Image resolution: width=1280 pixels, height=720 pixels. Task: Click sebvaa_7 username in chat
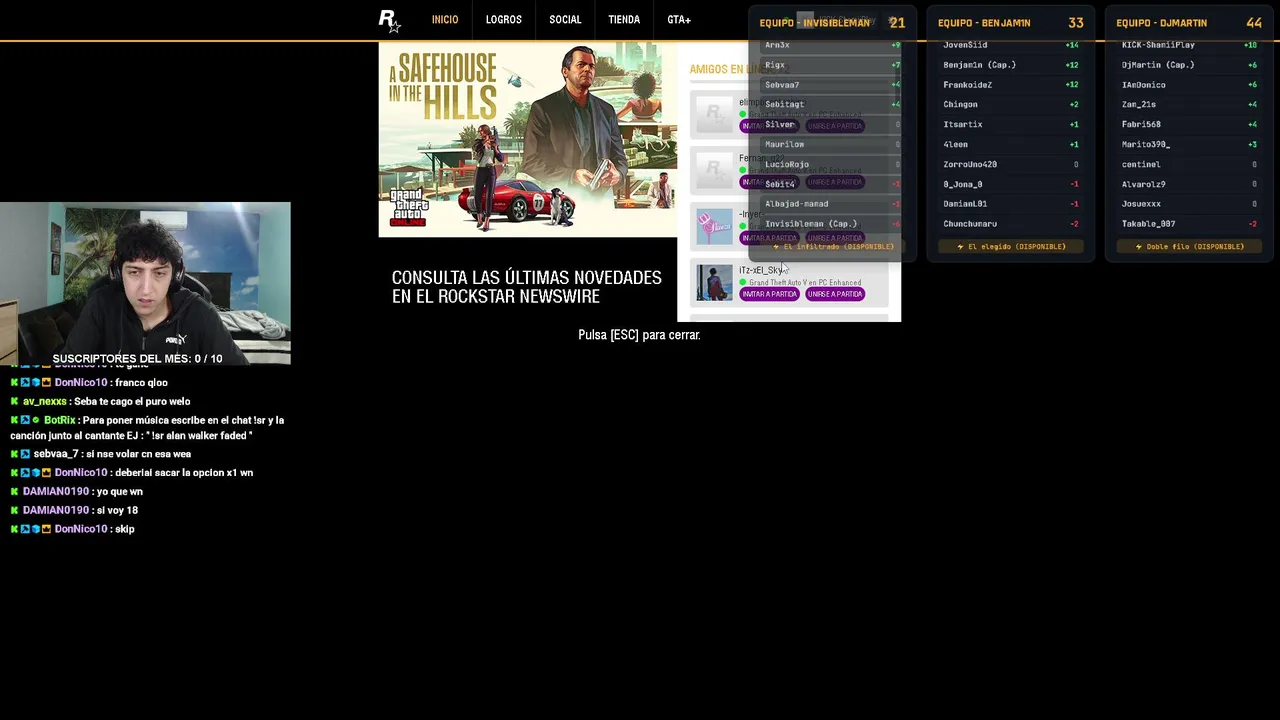(x=56, y=455)
